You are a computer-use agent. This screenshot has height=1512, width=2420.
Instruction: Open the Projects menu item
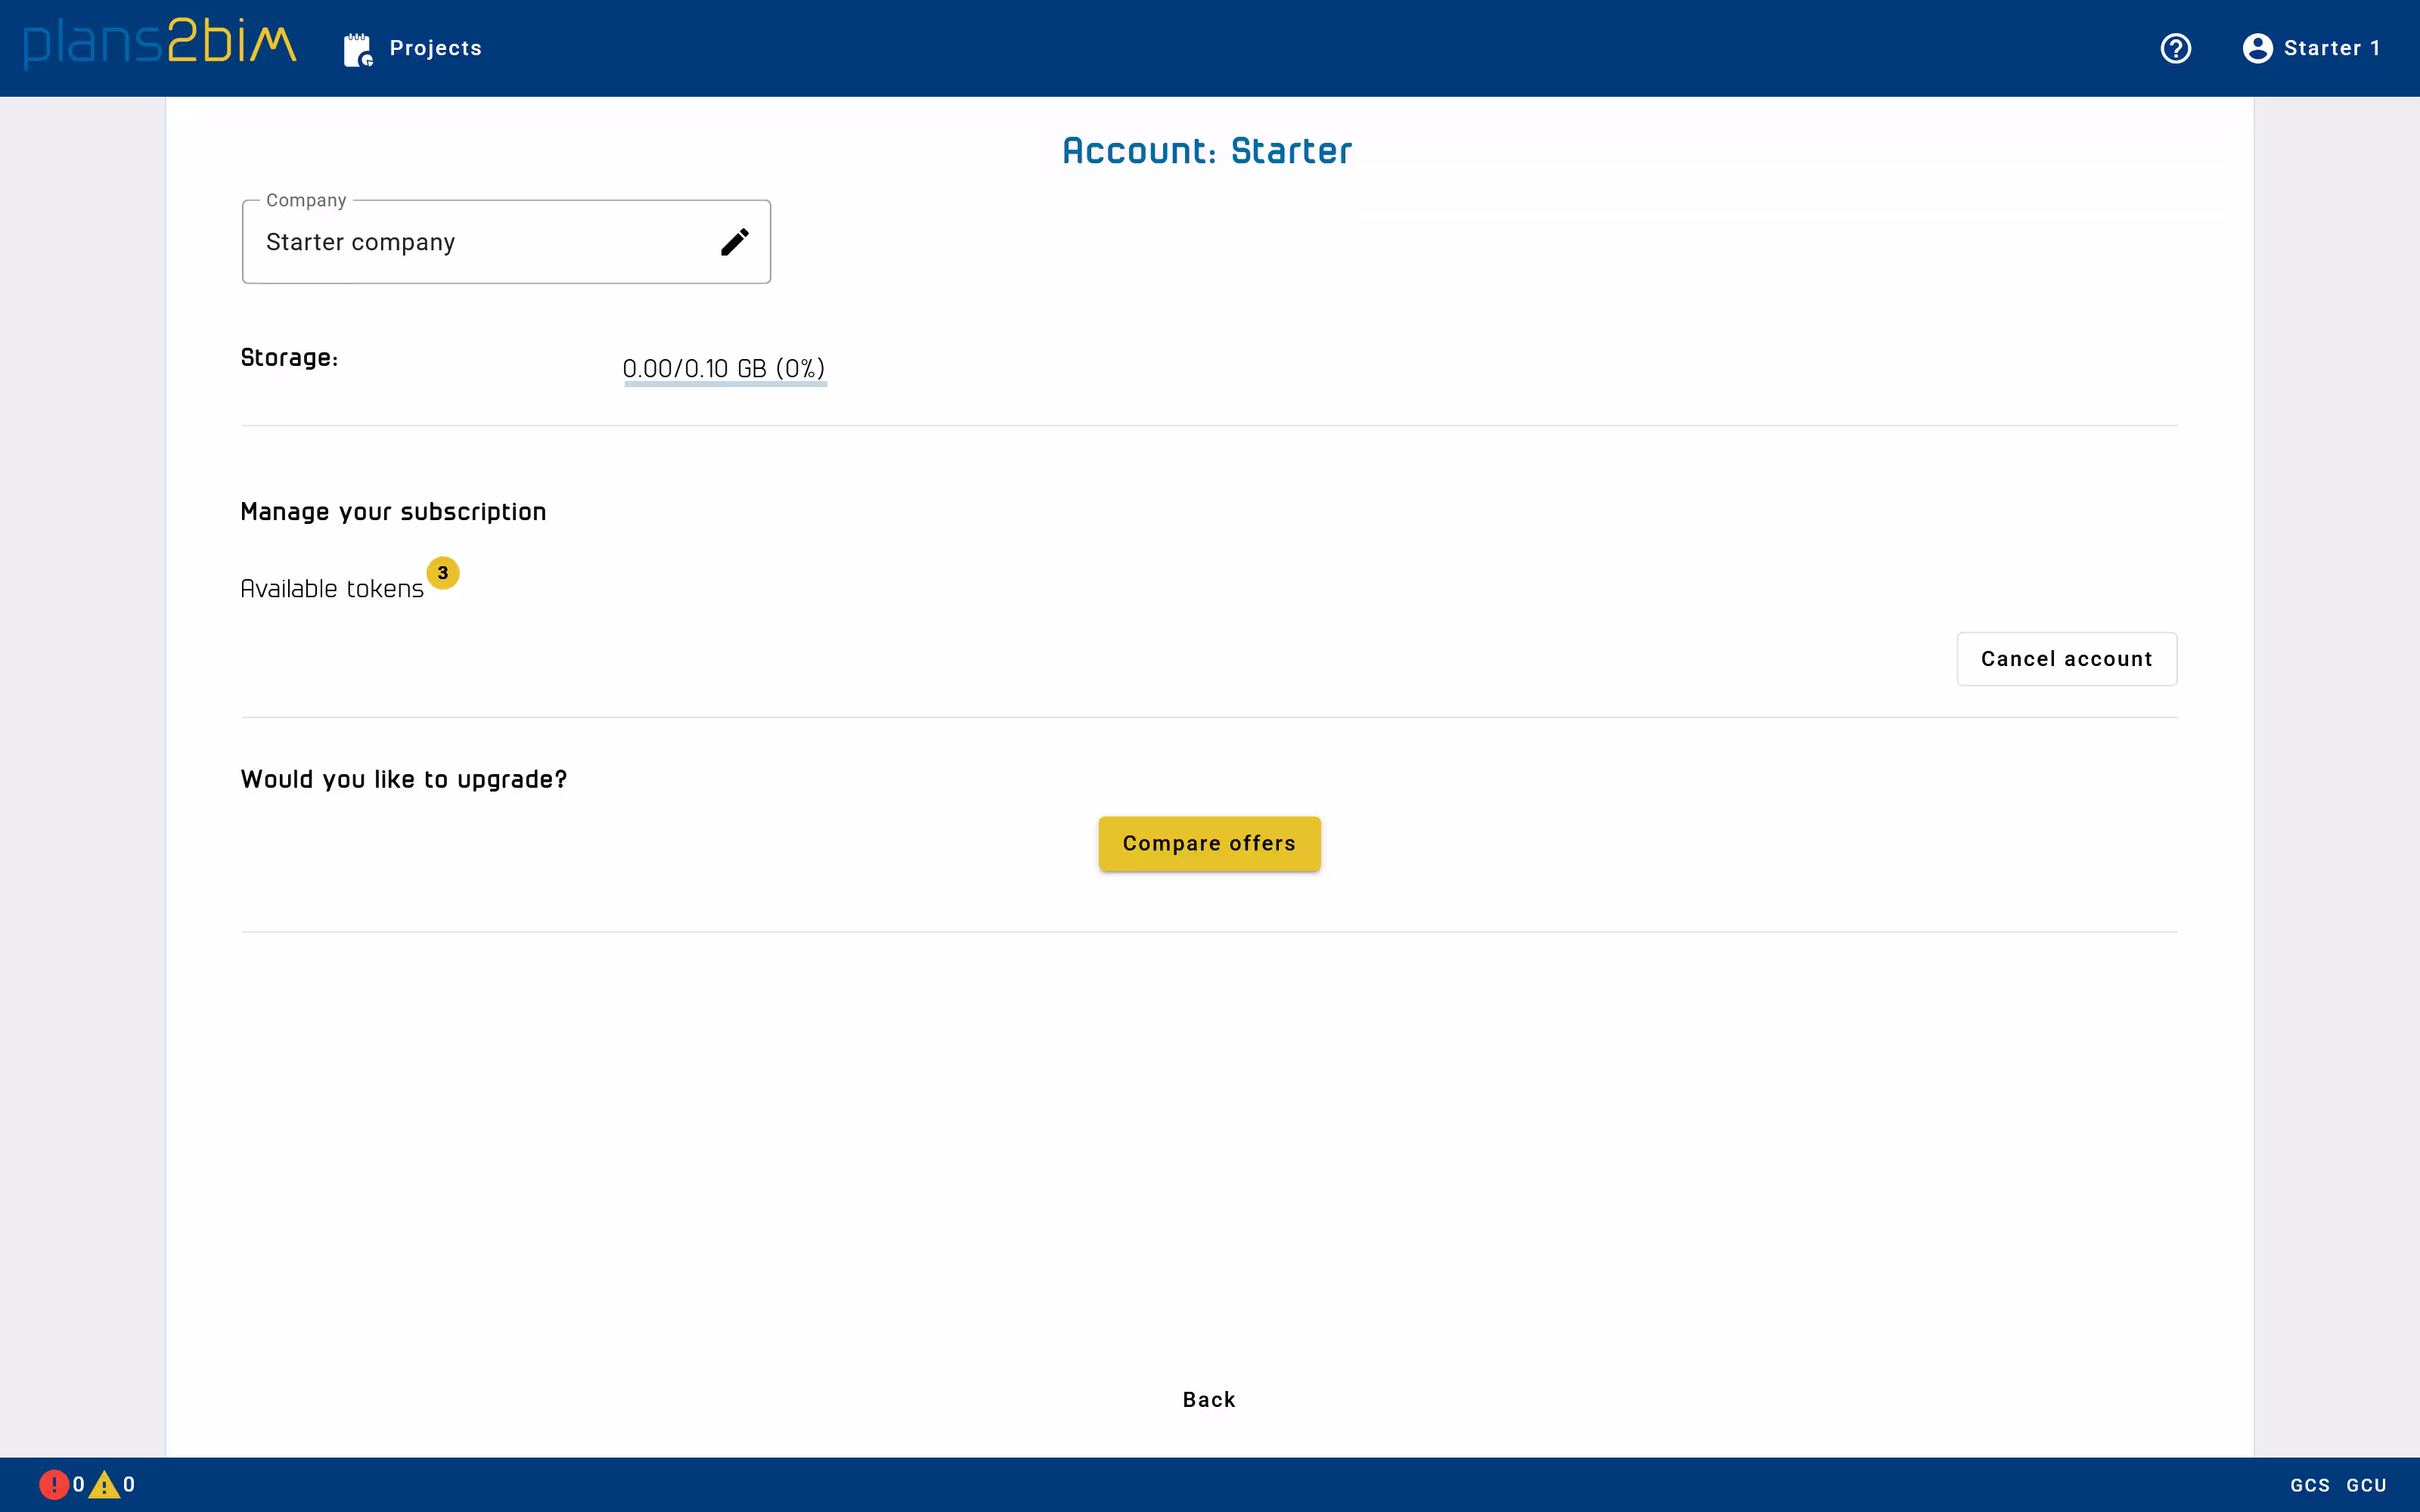(435, 48)
